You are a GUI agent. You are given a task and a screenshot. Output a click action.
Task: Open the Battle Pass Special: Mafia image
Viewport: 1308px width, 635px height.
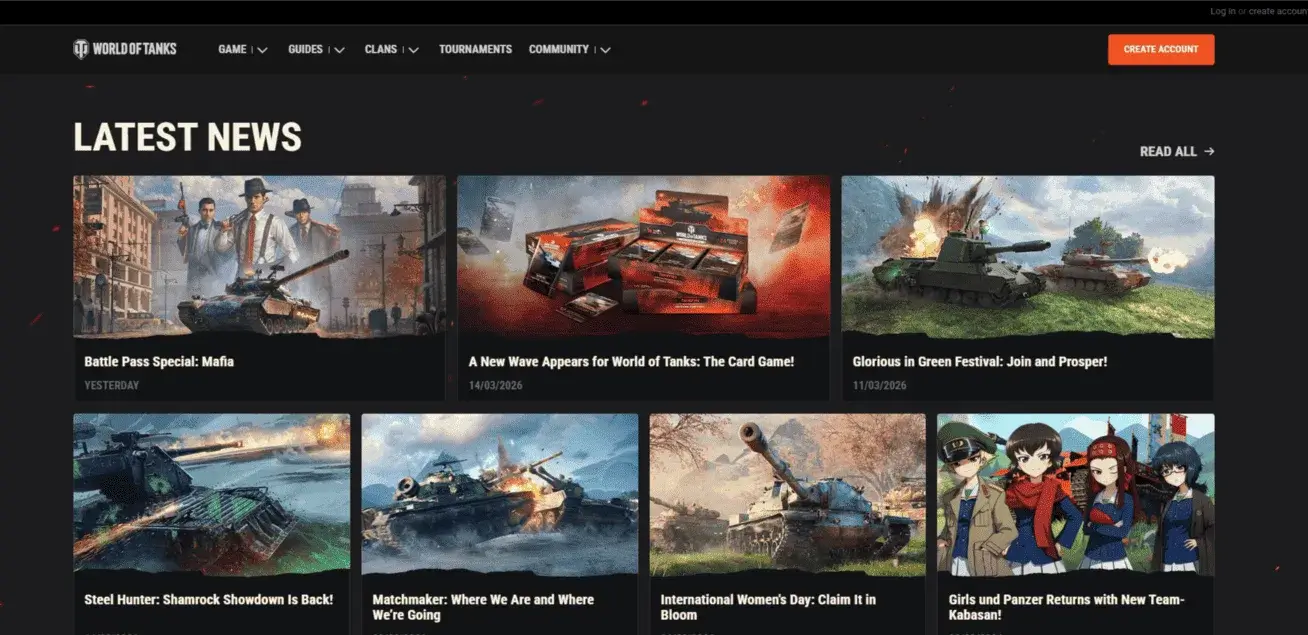coord(259,256)
